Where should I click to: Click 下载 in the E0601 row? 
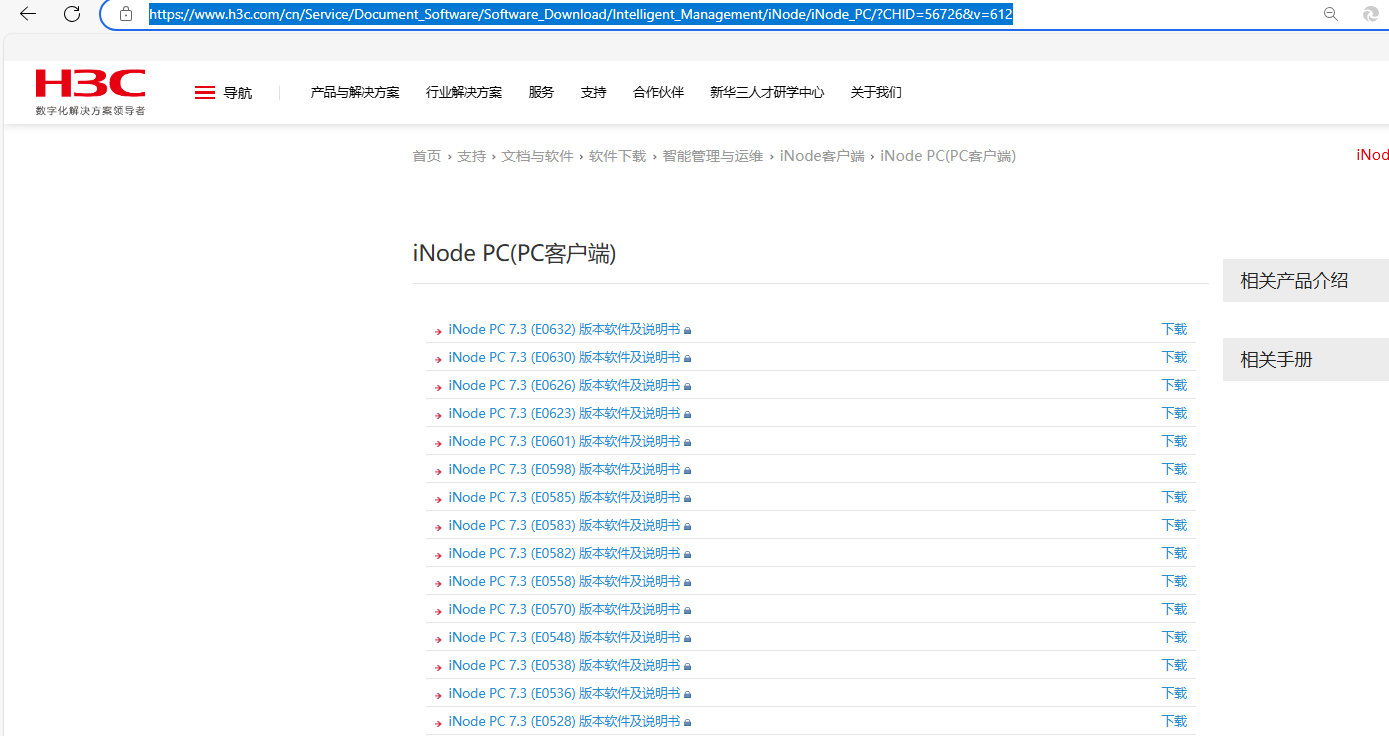click(1174, 441)
